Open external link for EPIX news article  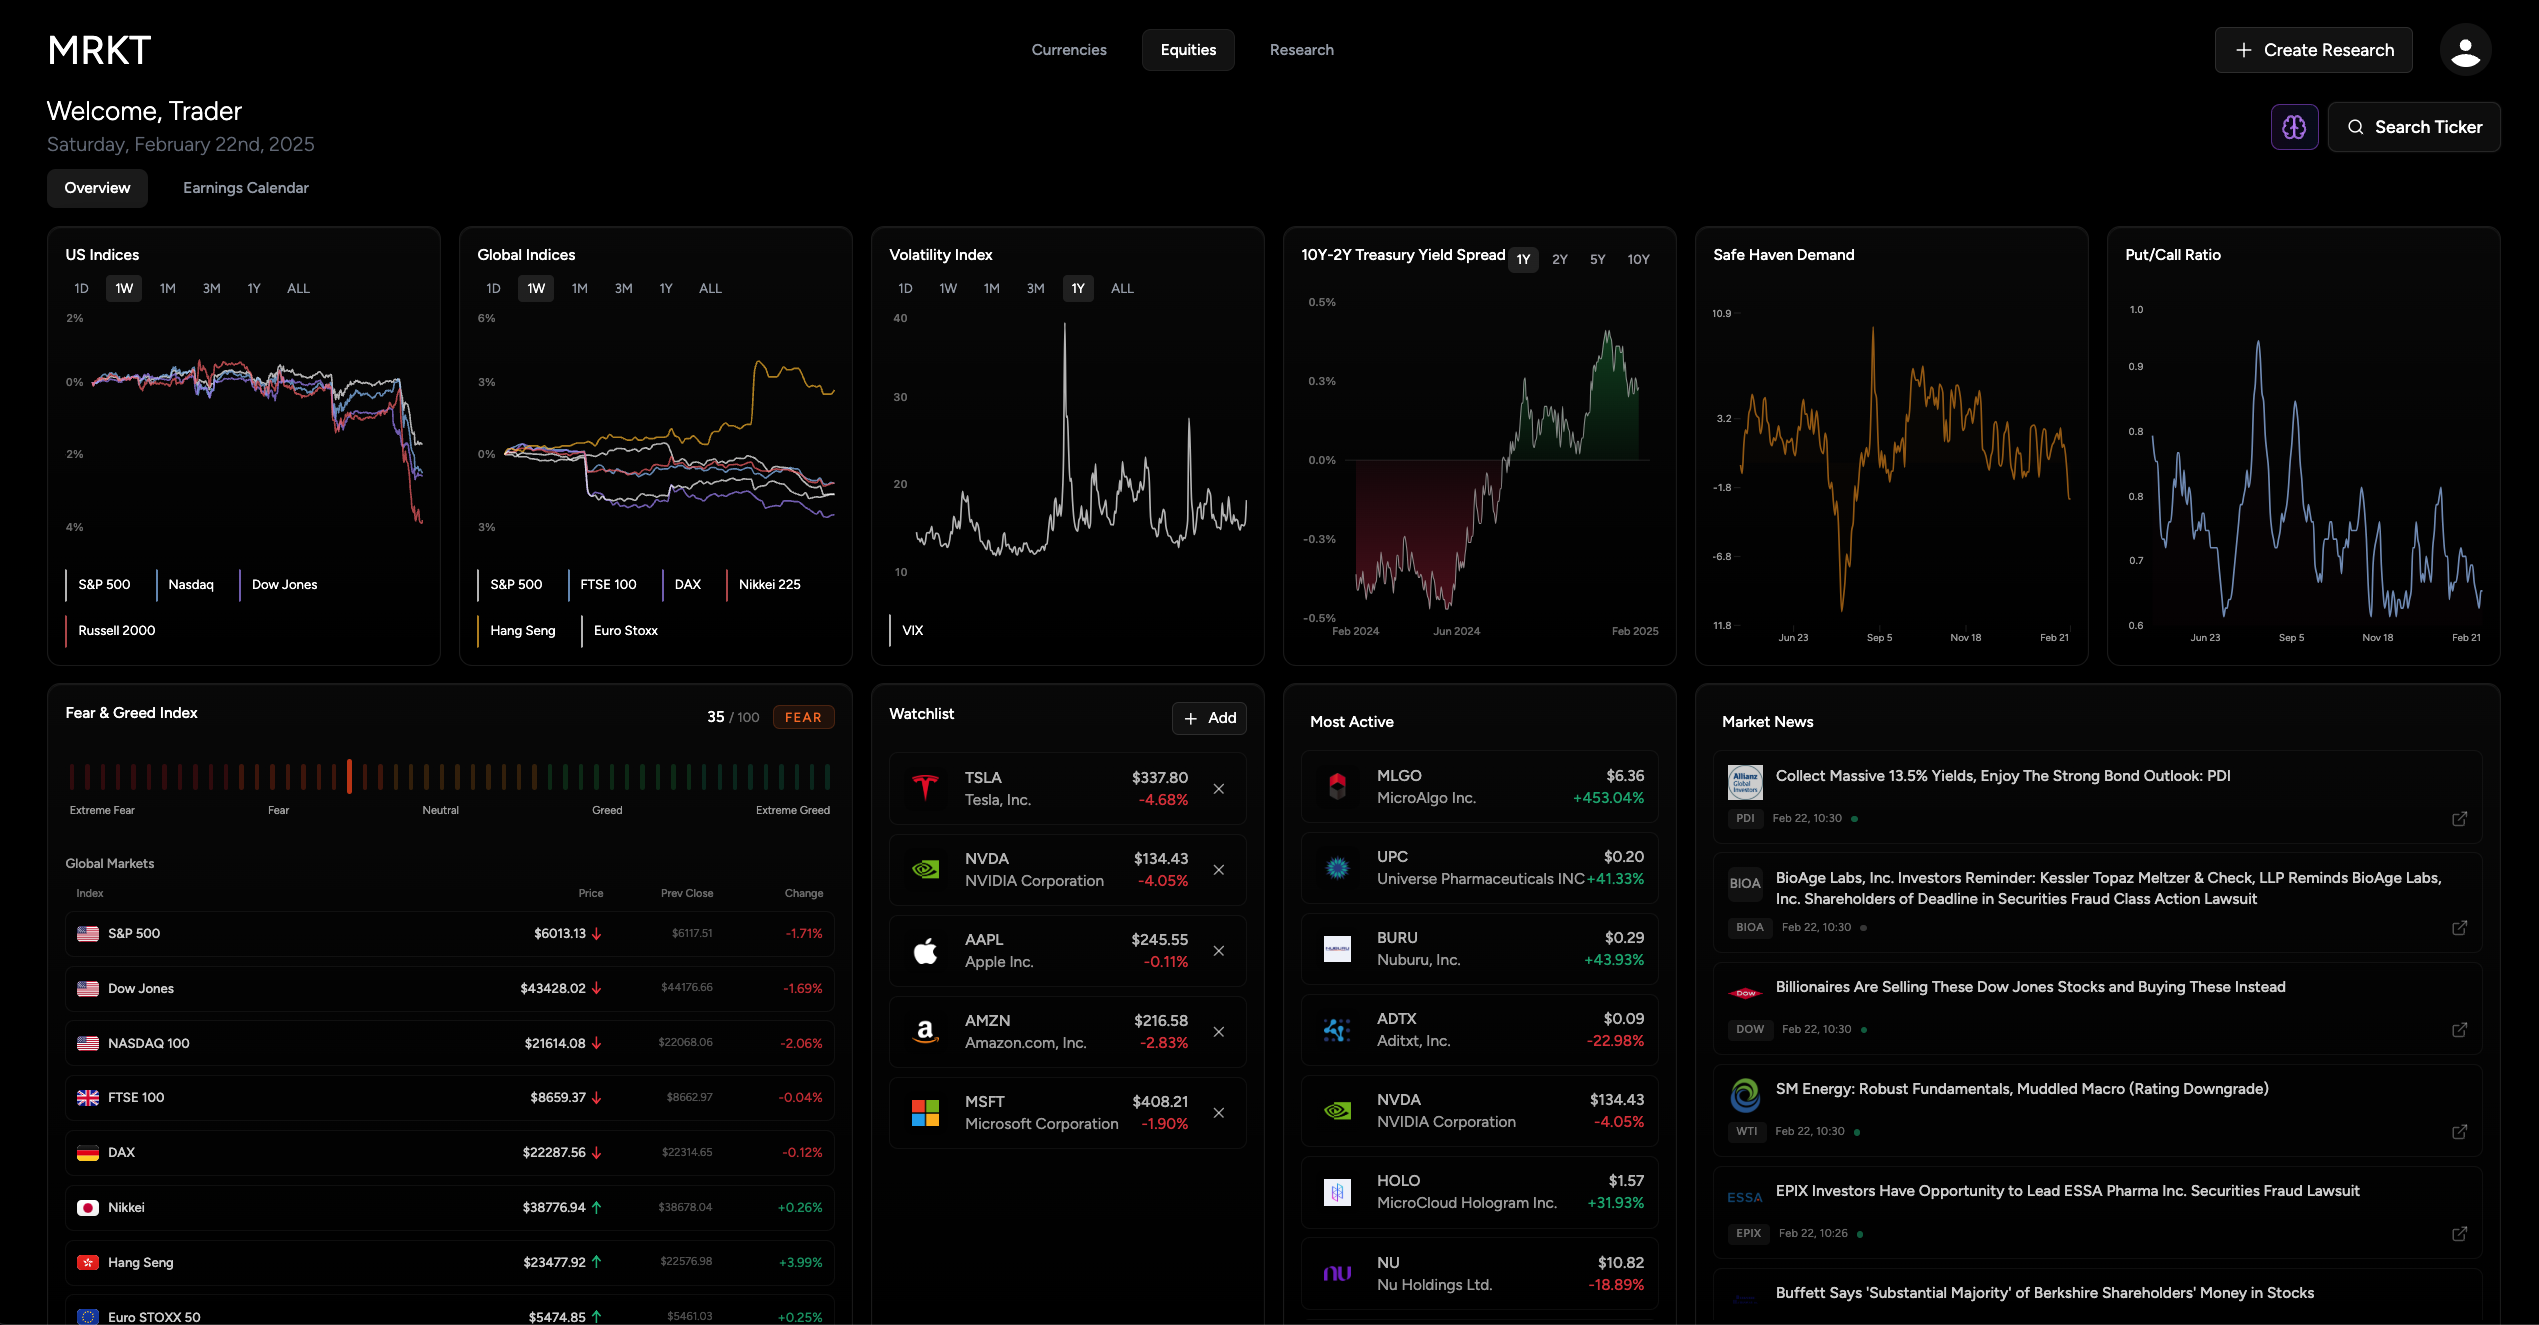coord(2459,1234)
